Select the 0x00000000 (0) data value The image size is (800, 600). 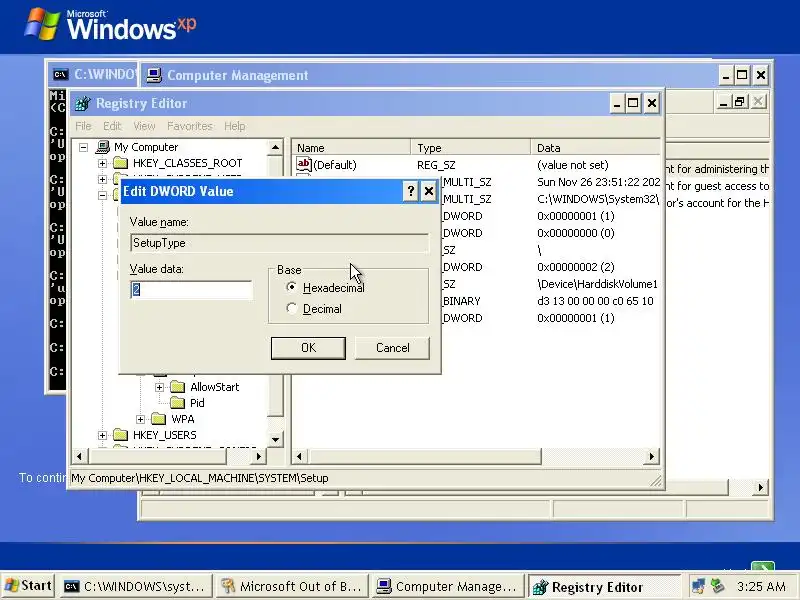(576, 233)
